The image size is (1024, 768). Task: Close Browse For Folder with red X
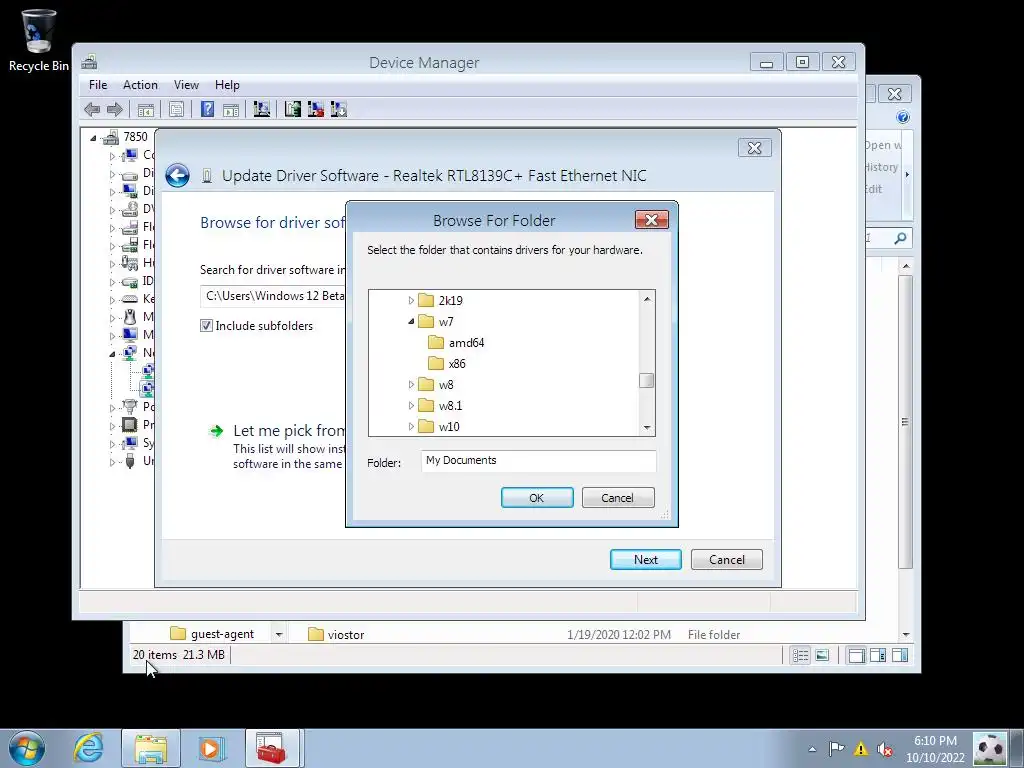(652, 220)
